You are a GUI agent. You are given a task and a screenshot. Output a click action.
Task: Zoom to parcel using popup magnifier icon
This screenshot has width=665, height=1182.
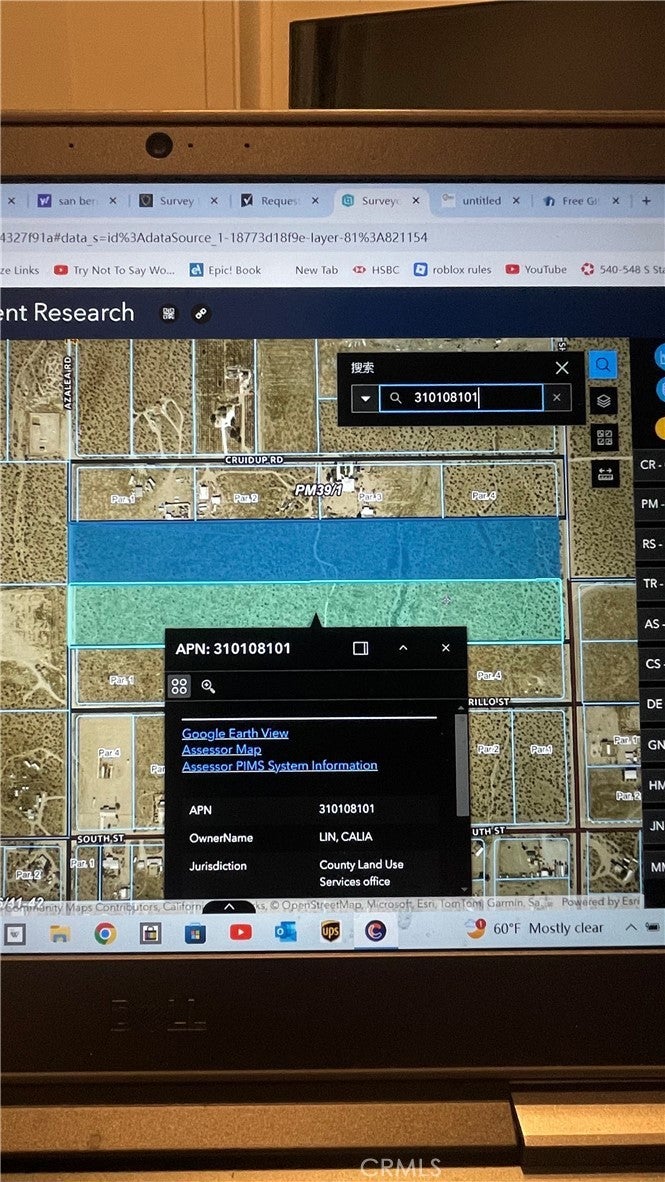coord(208,686)
